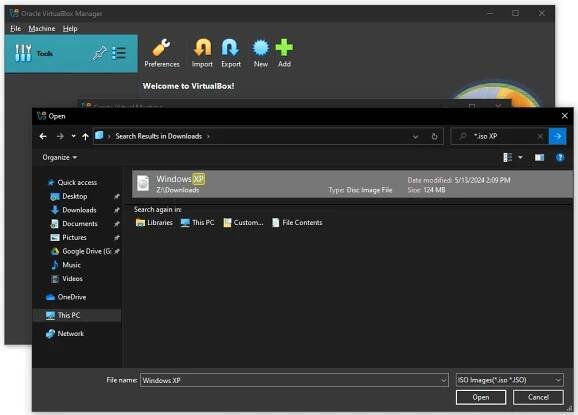Viewport: 578px width, 415px height.
Task: Click the pin icon beside Tools
Action: [99, 53]
